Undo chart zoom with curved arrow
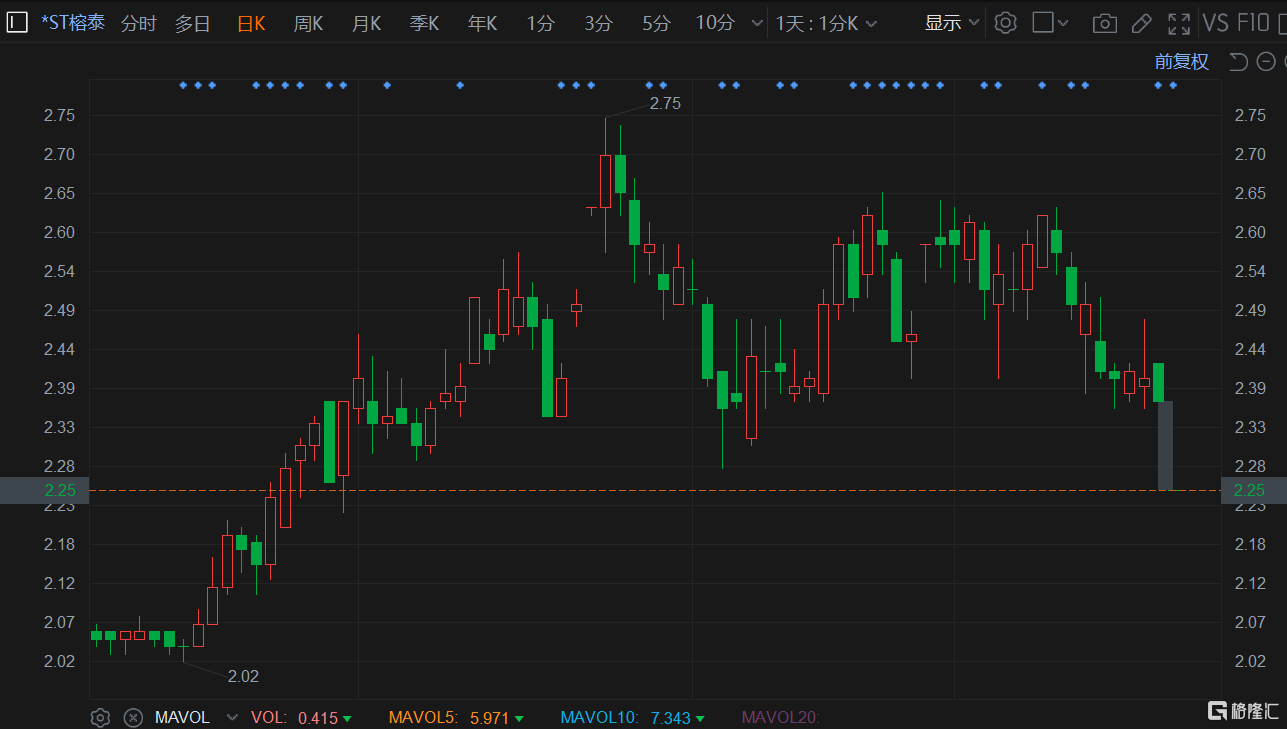The width and height of the screenshot is (1287, 729). point(1238,62)
